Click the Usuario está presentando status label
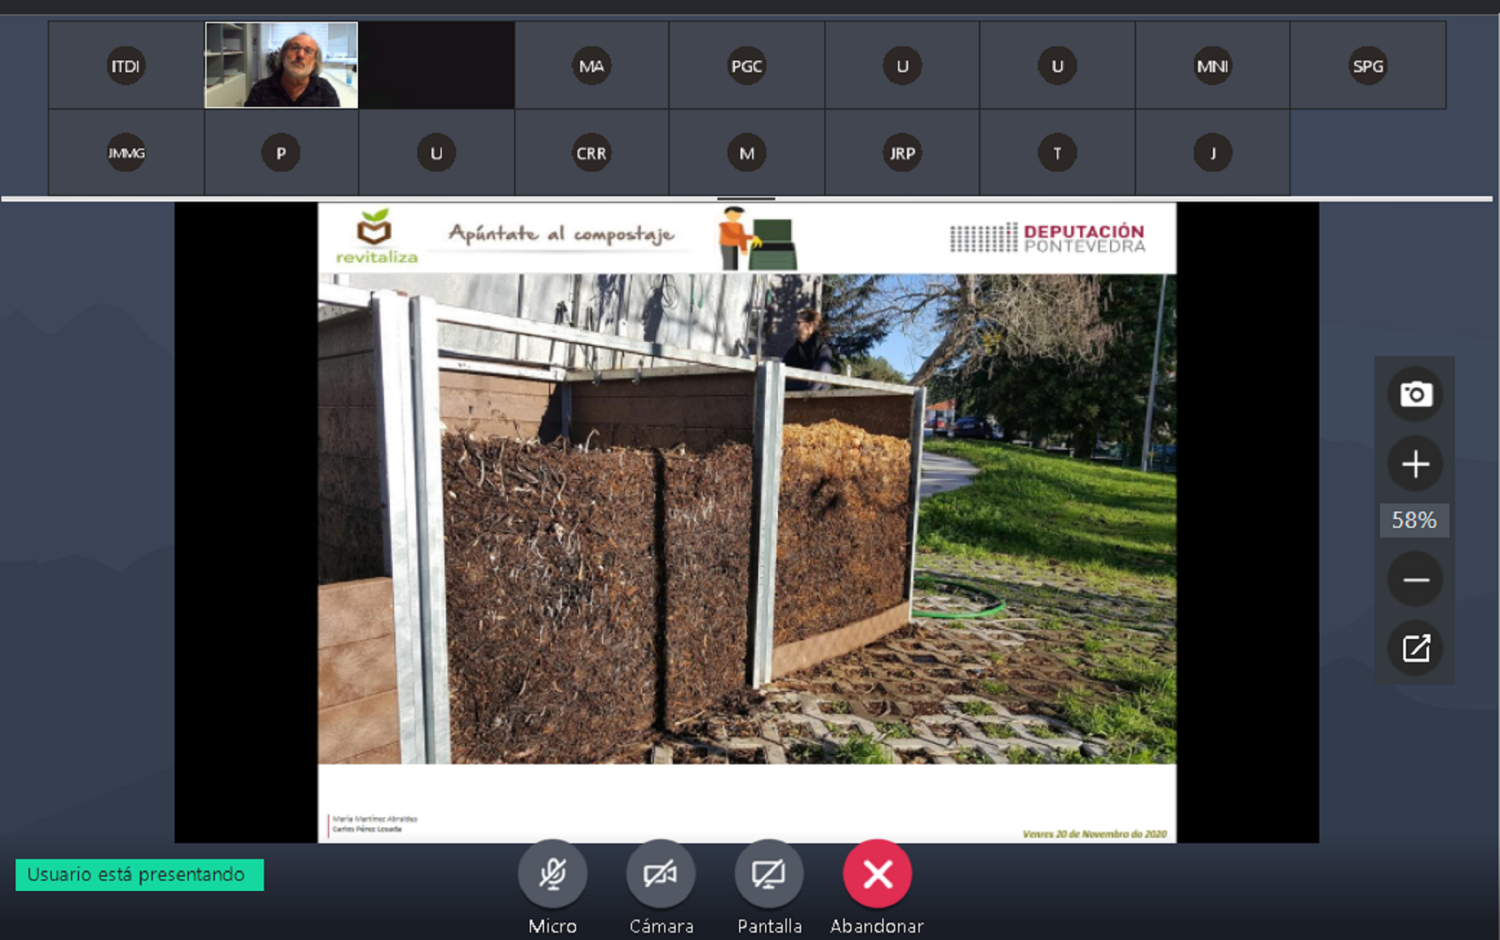Viewport: 1500px width, 940px height. 139,875
